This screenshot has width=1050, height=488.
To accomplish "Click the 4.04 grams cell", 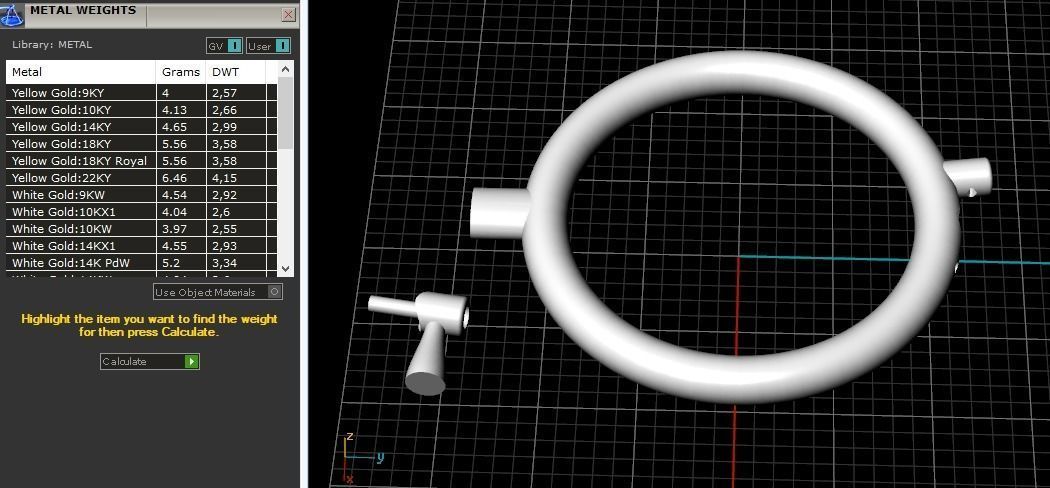I will [181, 212].
